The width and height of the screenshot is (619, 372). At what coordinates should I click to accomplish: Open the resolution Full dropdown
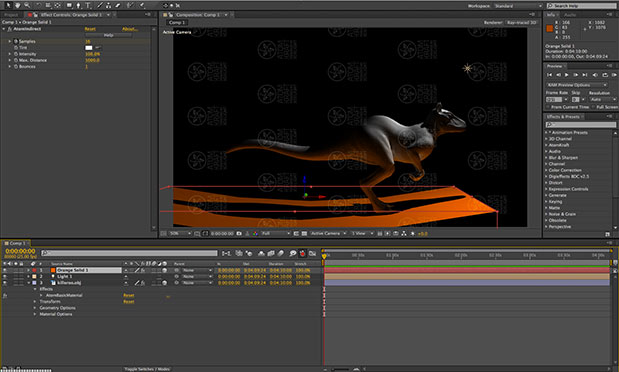point(276,233)
